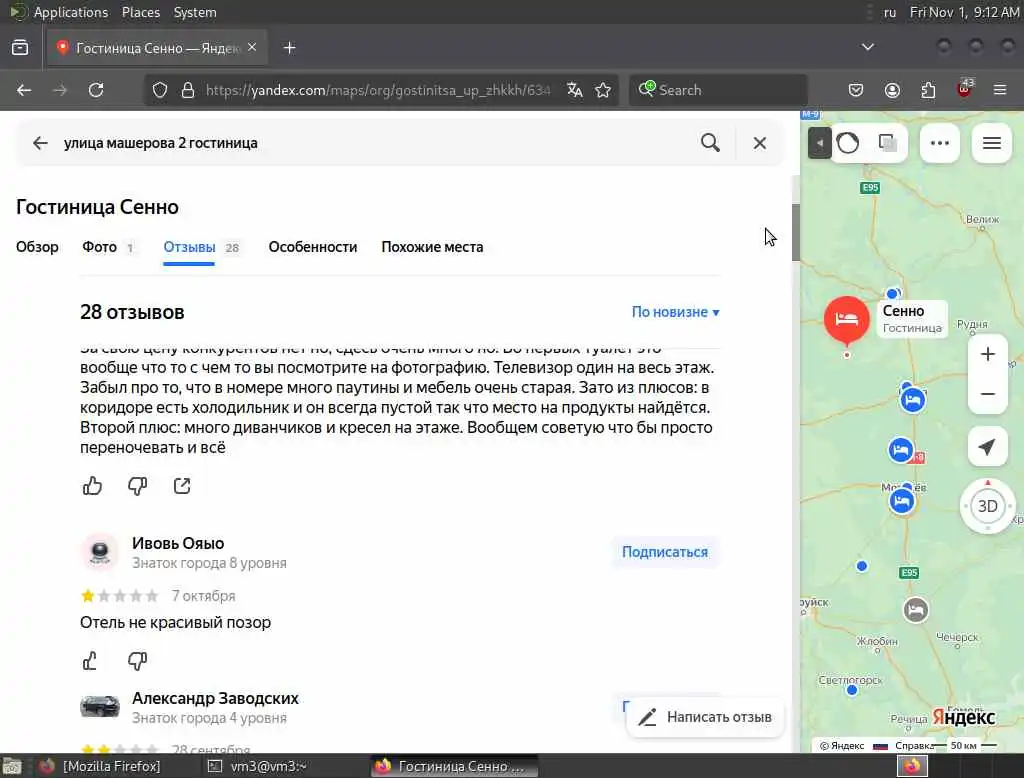
Task: Subscribe to Ивовь Ояыо with Подписаться
Action: click(x=665, y=552)
